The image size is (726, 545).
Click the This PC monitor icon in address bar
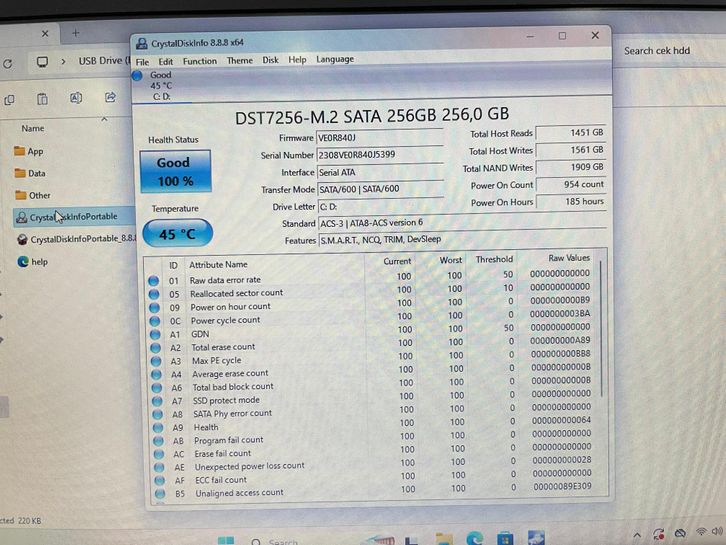tap(42, 62)
